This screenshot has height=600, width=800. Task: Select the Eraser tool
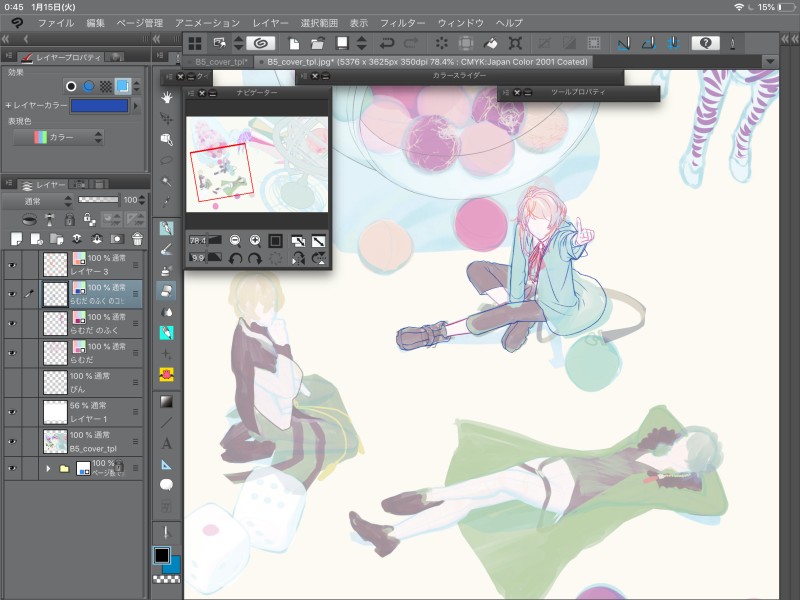point(166,291)
